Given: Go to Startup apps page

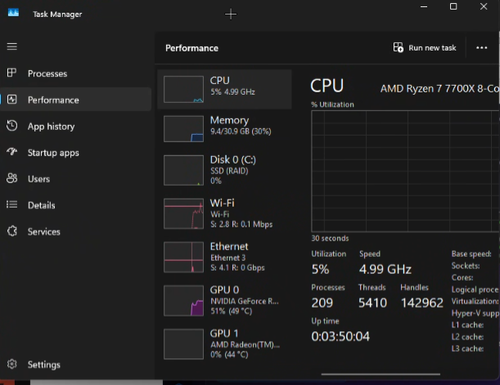Looking at the screenshot, I should pos(76,153).
